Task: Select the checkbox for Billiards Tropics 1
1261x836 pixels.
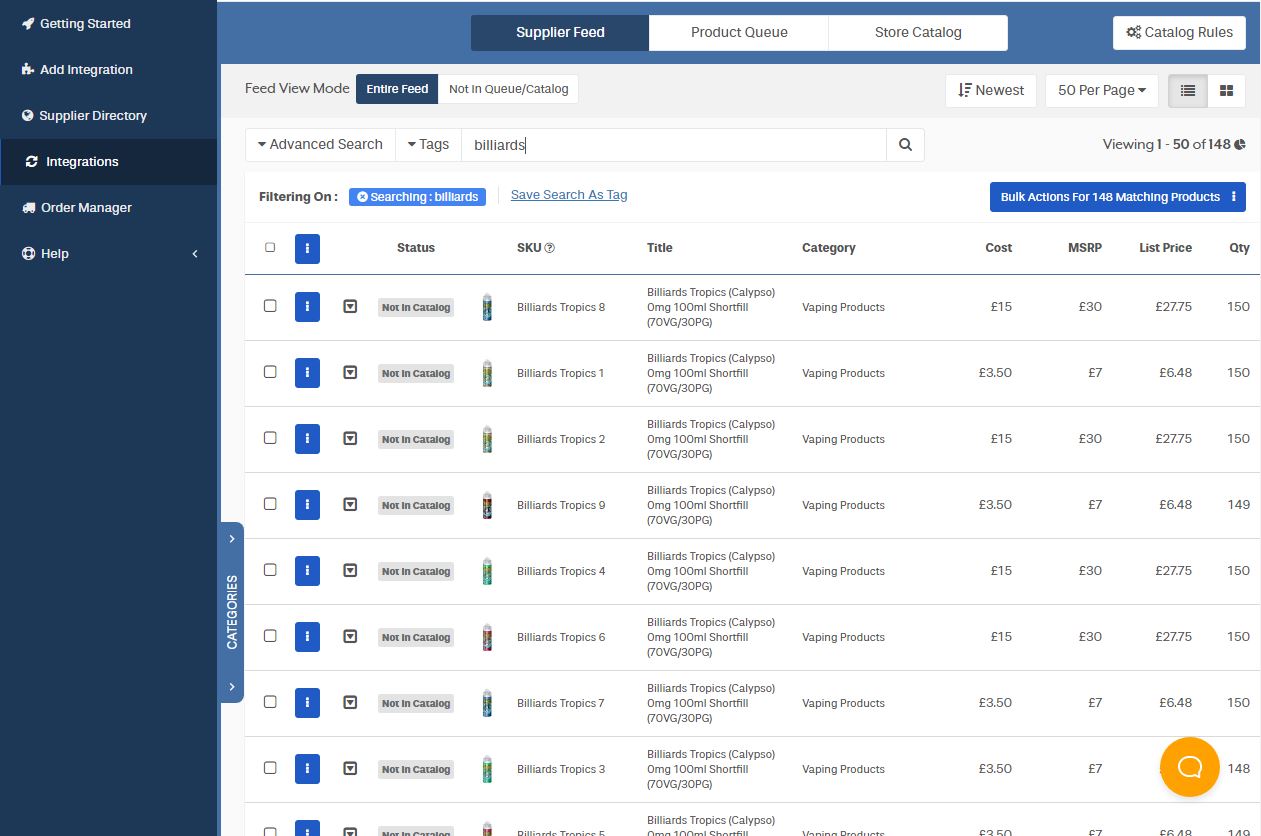Action: (x=270, y=372)
